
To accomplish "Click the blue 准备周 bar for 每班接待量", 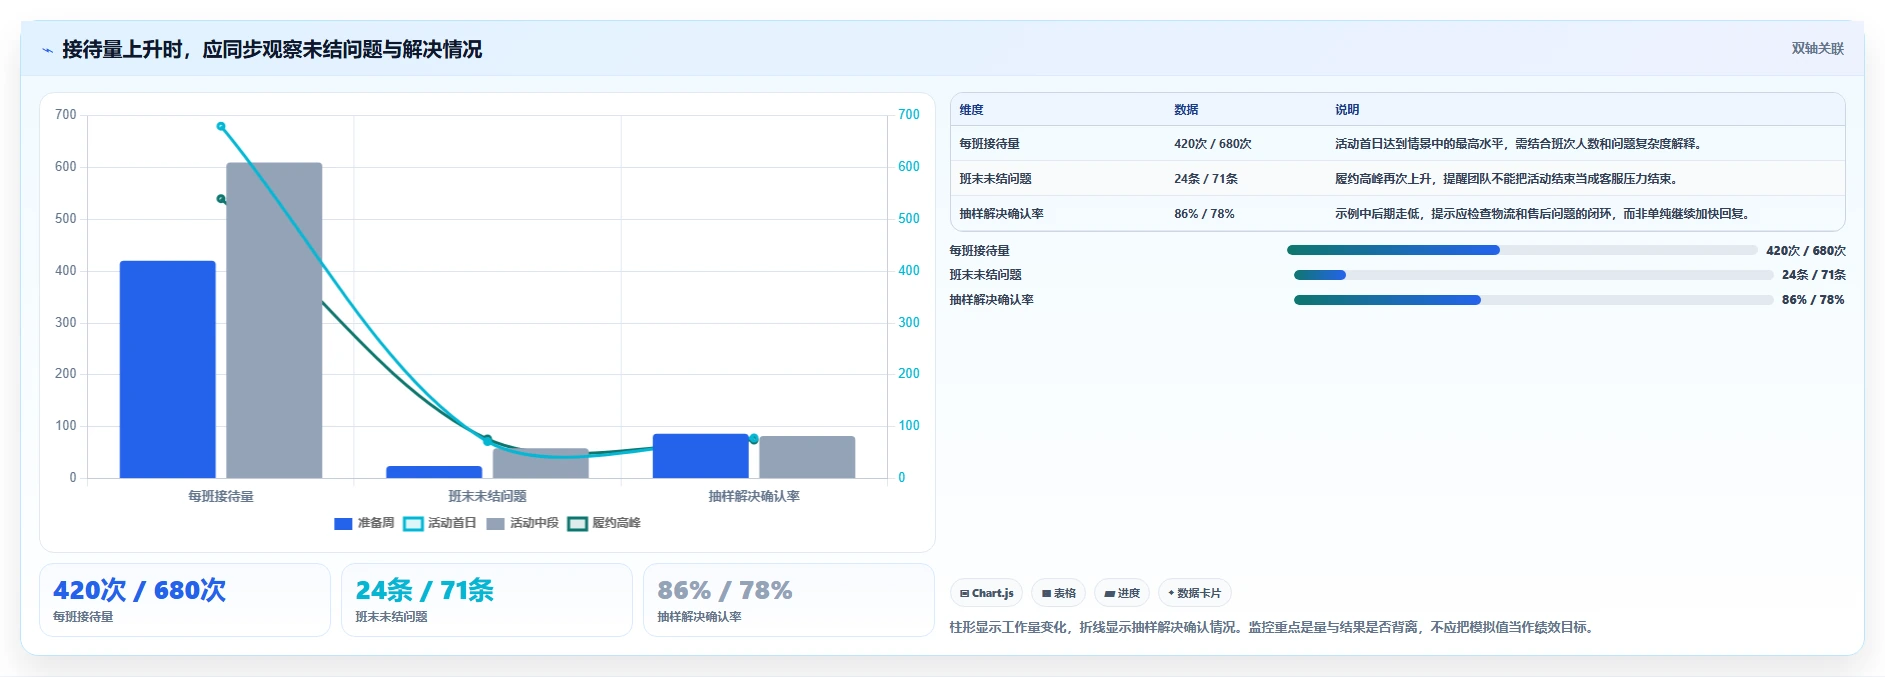I will (x=168, y=369).
